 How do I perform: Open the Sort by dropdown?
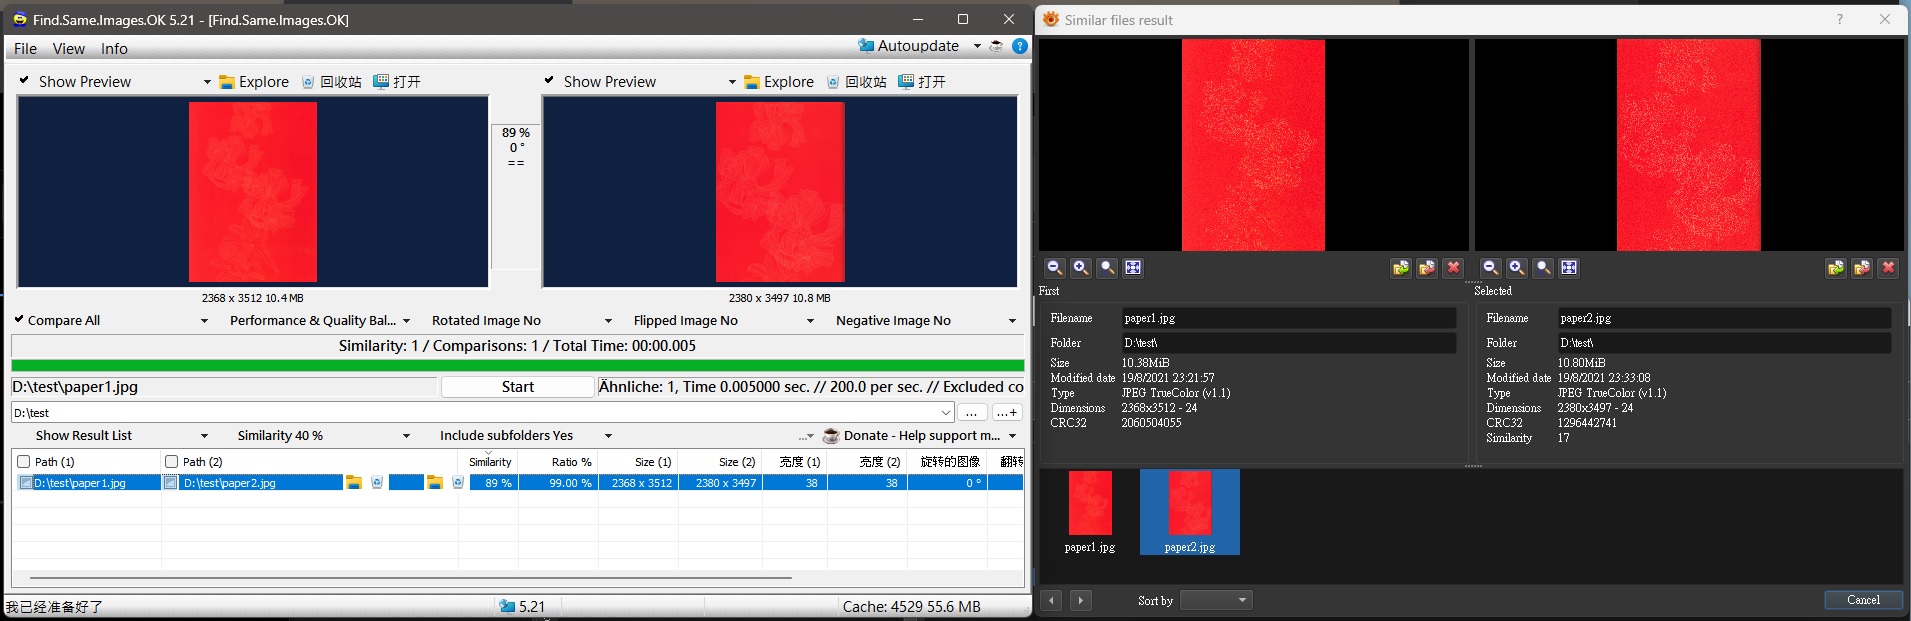click(1216, 600)
